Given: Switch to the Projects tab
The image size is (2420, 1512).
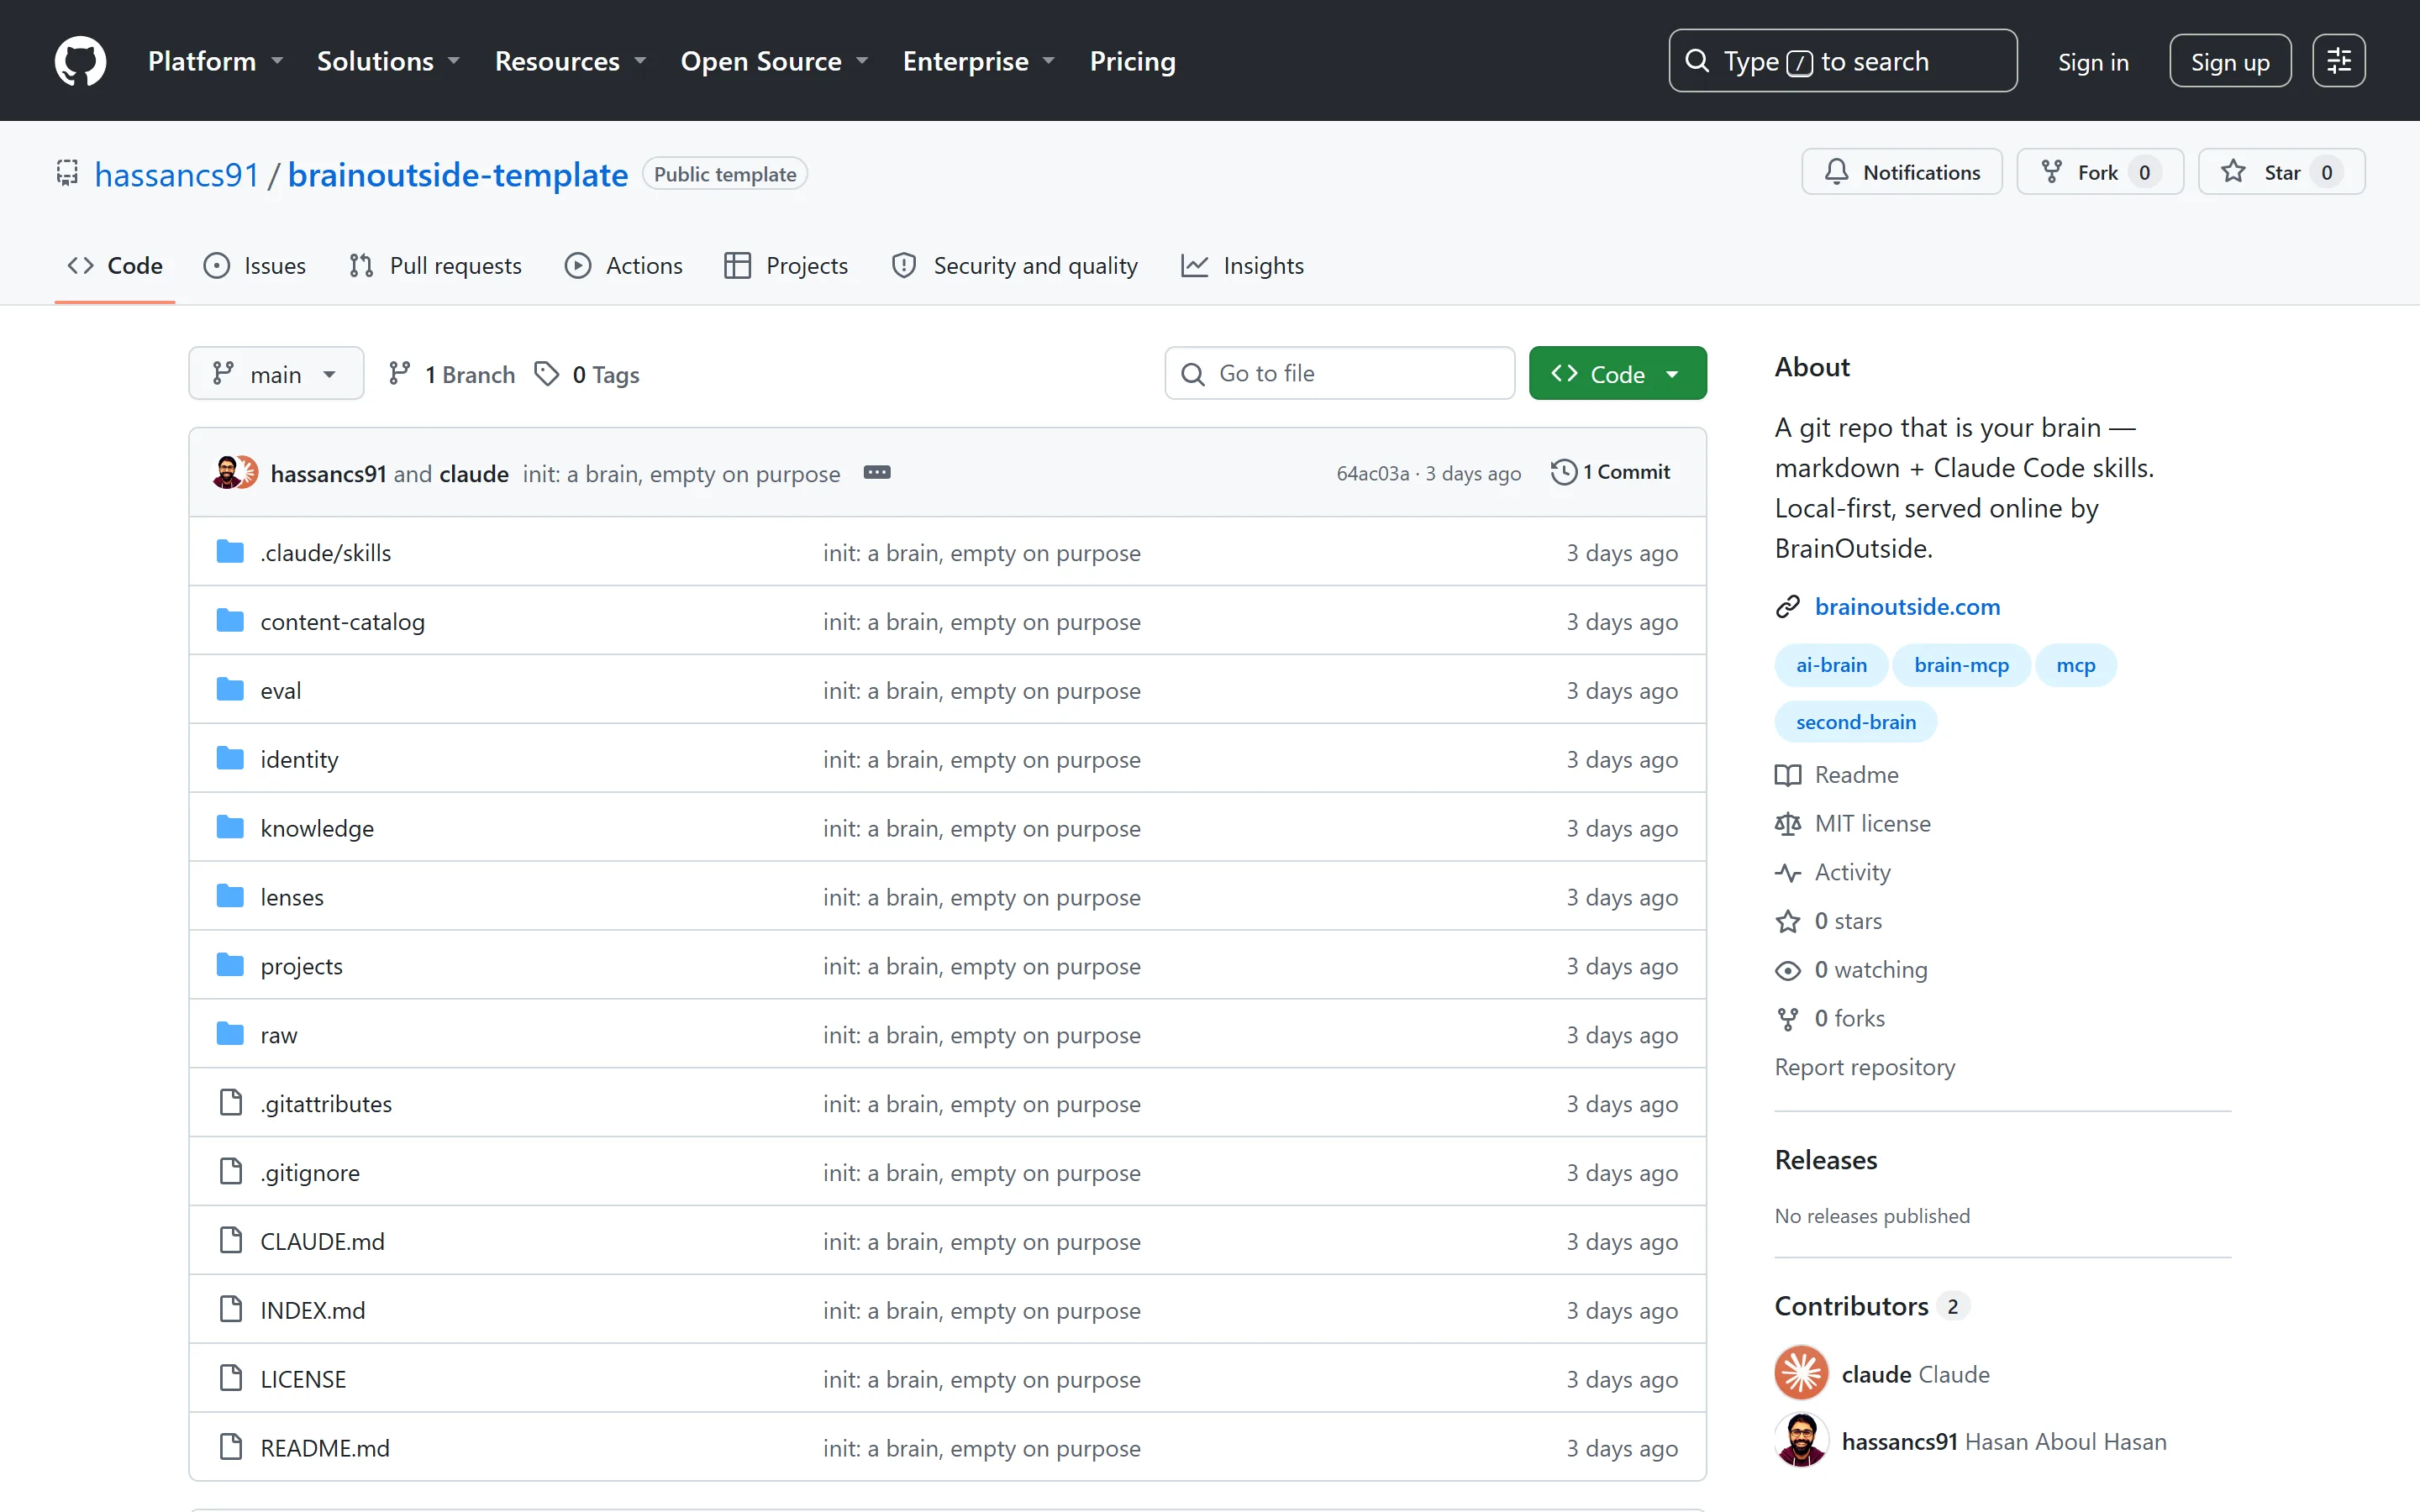Looking at the screenshot, I should [786, 266].
